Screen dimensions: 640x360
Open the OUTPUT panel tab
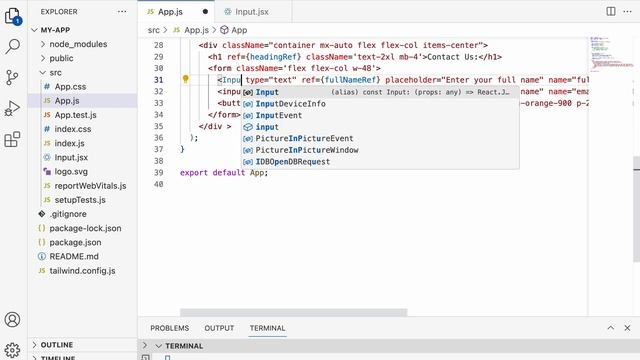[x=219, y=328]
